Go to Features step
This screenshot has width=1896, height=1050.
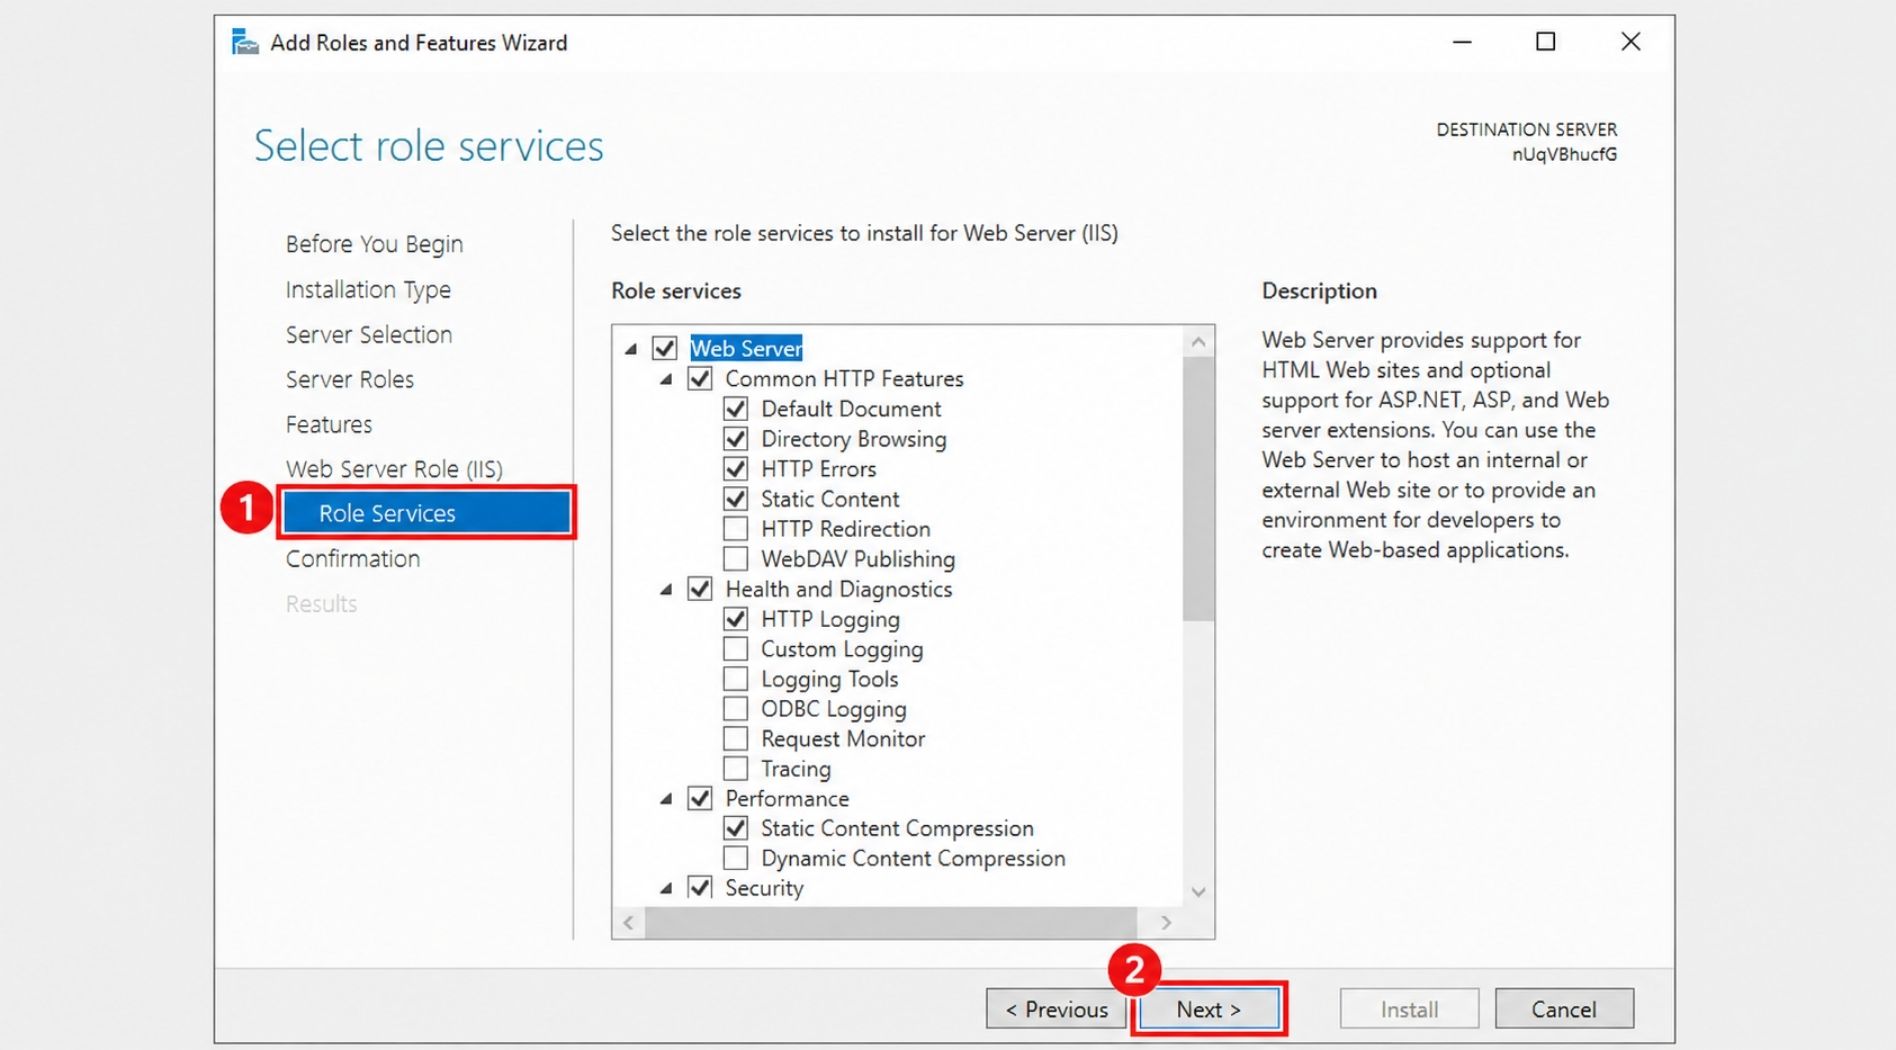[x=329, y=425]
